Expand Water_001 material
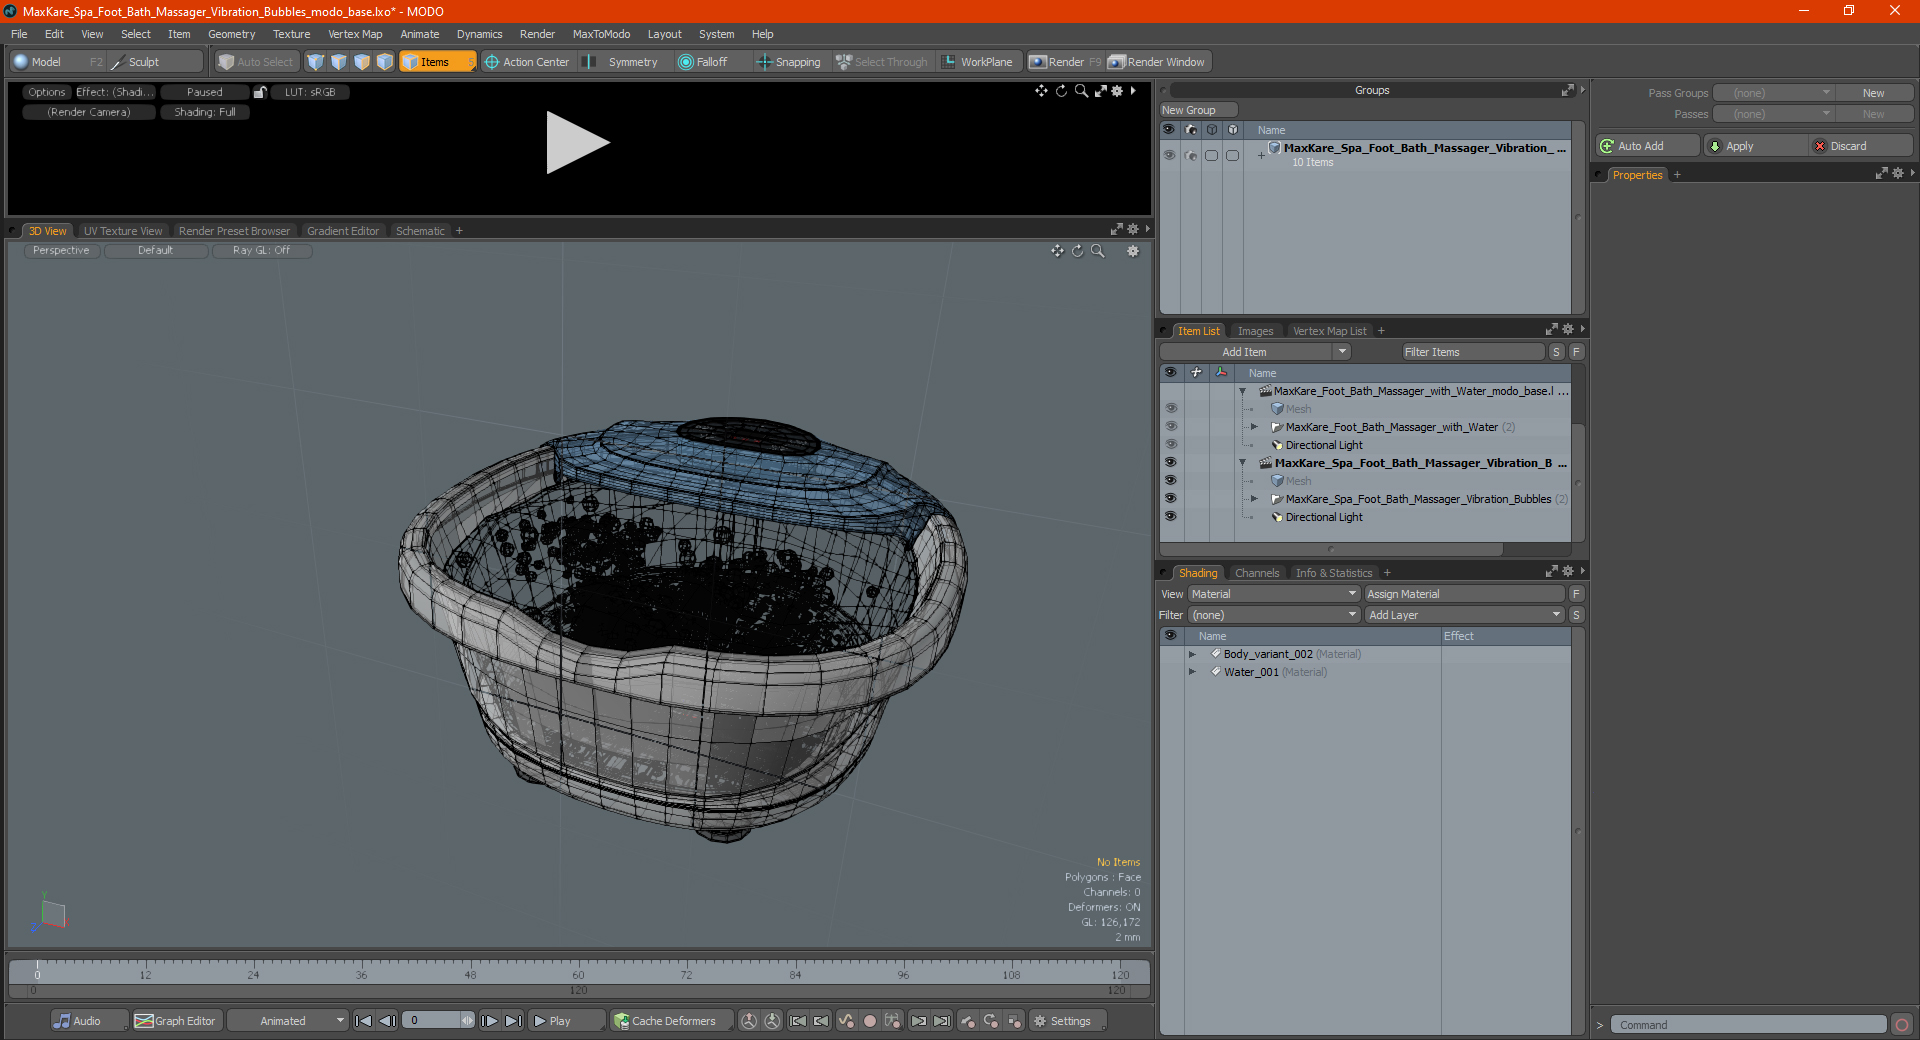Image resolution: width=1920 pixels, height=1040 pixels. pyautogui.click(x=1192, y=672)
